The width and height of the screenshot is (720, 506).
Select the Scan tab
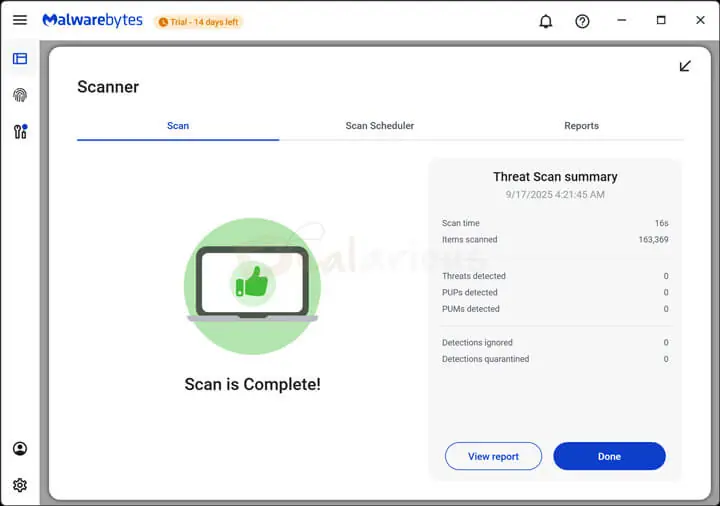tap(178, 126)
